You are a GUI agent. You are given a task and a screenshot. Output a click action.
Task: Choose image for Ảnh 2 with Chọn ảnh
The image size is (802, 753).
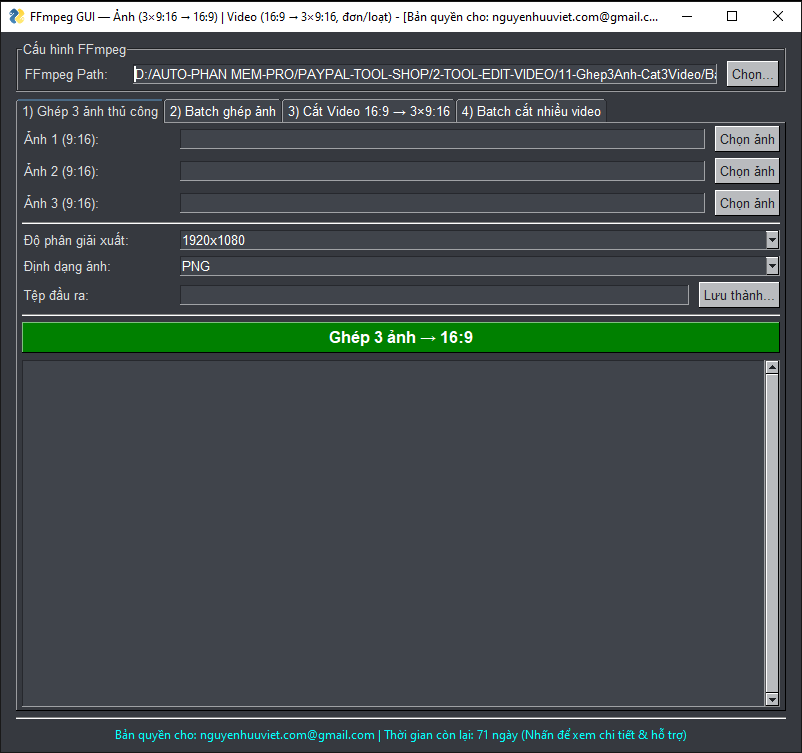pyautogui.click(x=747, y=171)
